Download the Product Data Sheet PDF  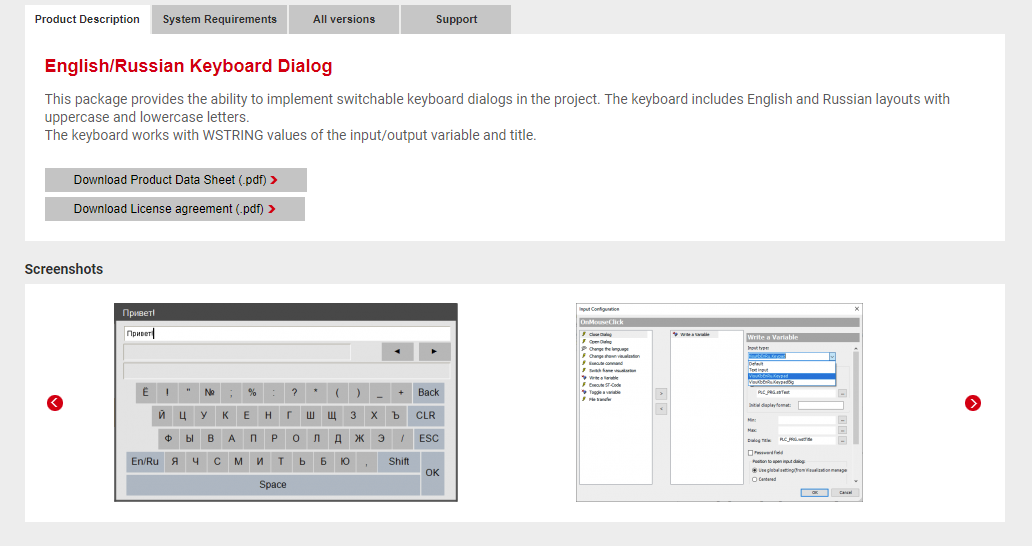point(176,180)
